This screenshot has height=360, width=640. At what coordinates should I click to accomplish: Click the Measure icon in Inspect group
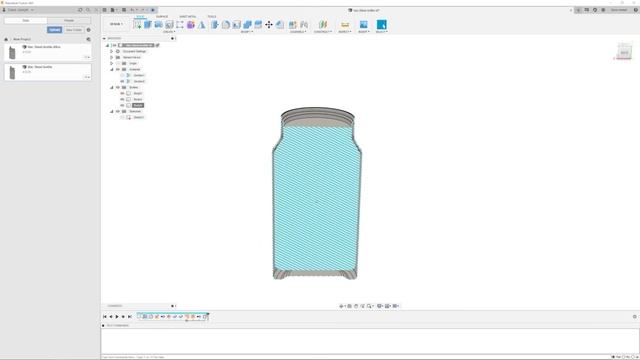pos(345,24)
